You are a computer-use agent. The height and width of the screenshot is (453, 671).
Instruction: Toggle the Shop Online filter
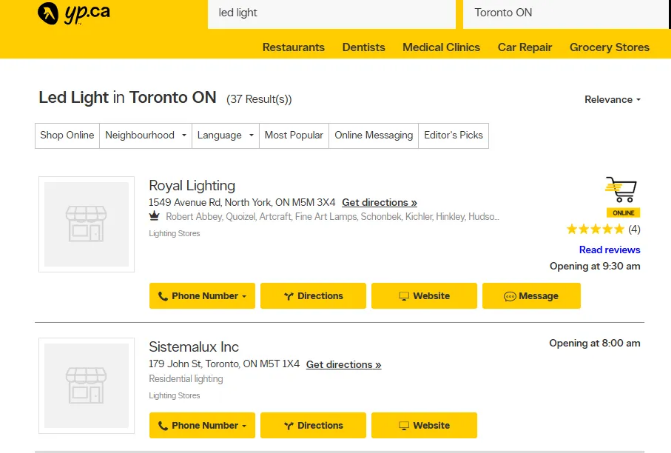point(67,135)
